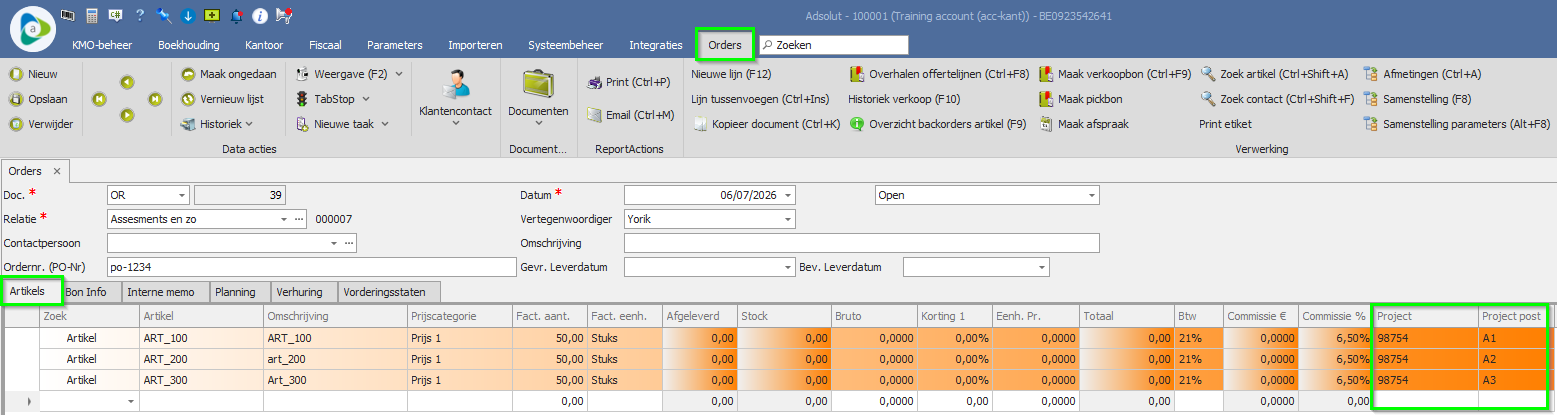The width and height of the screenshot is (1557, 415).
Task: Open the KMO-beheer ribbon tab
Action: 102,45
